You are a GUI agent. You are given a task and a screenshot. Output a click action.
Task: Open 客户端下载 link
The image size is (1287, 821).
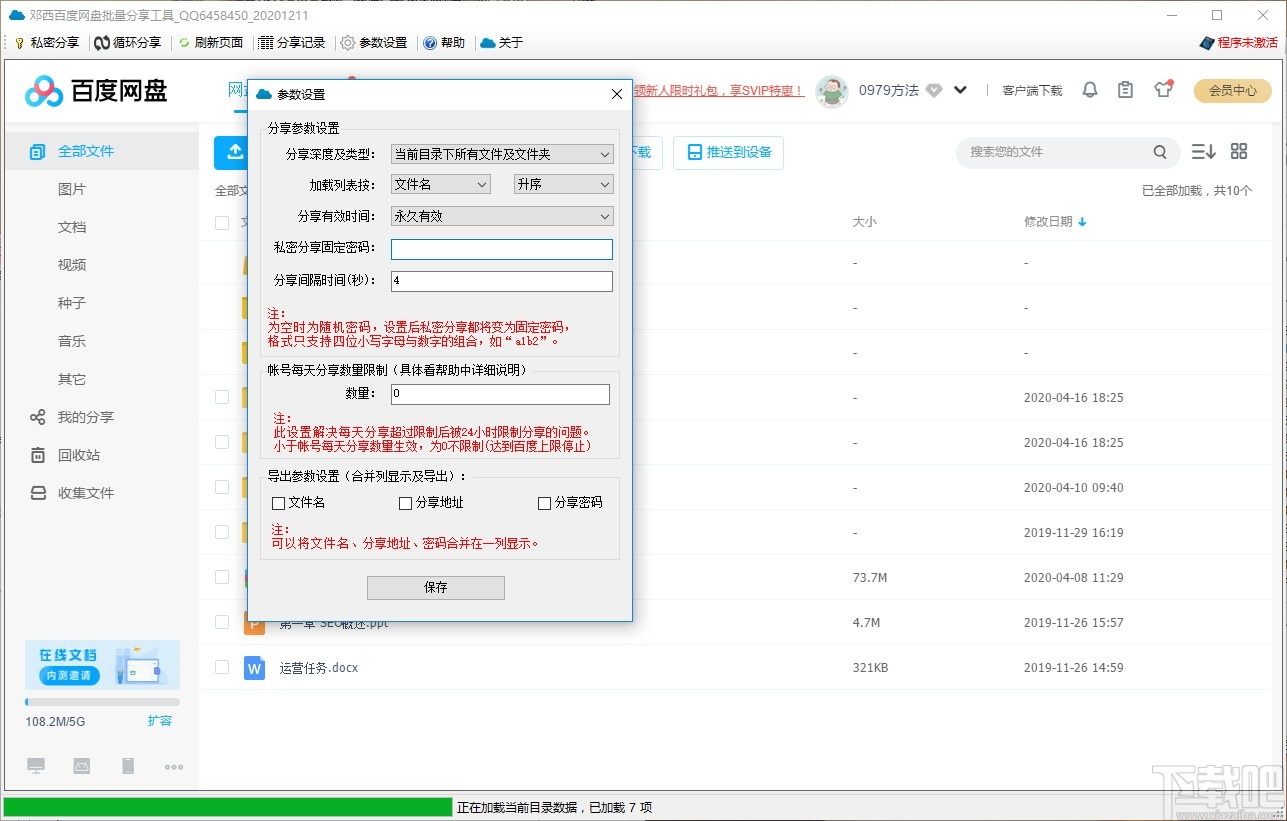pyautogui.click(x=1032, y=90)
